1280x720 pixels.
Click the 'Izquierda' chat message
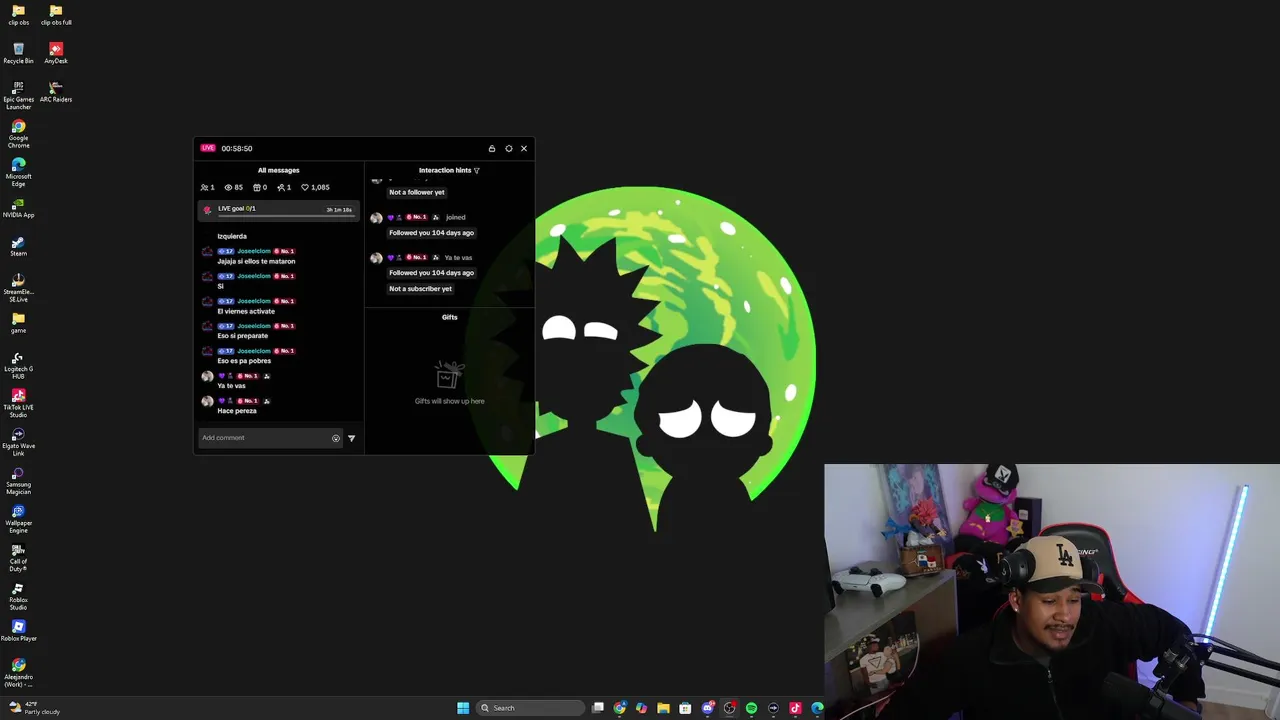(232, 236)
